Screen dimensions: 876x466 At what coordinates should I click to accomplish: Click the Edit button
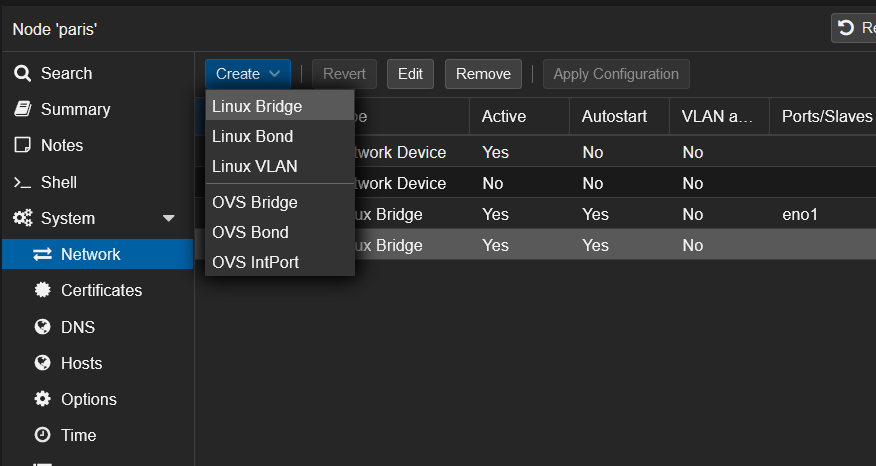410,74
